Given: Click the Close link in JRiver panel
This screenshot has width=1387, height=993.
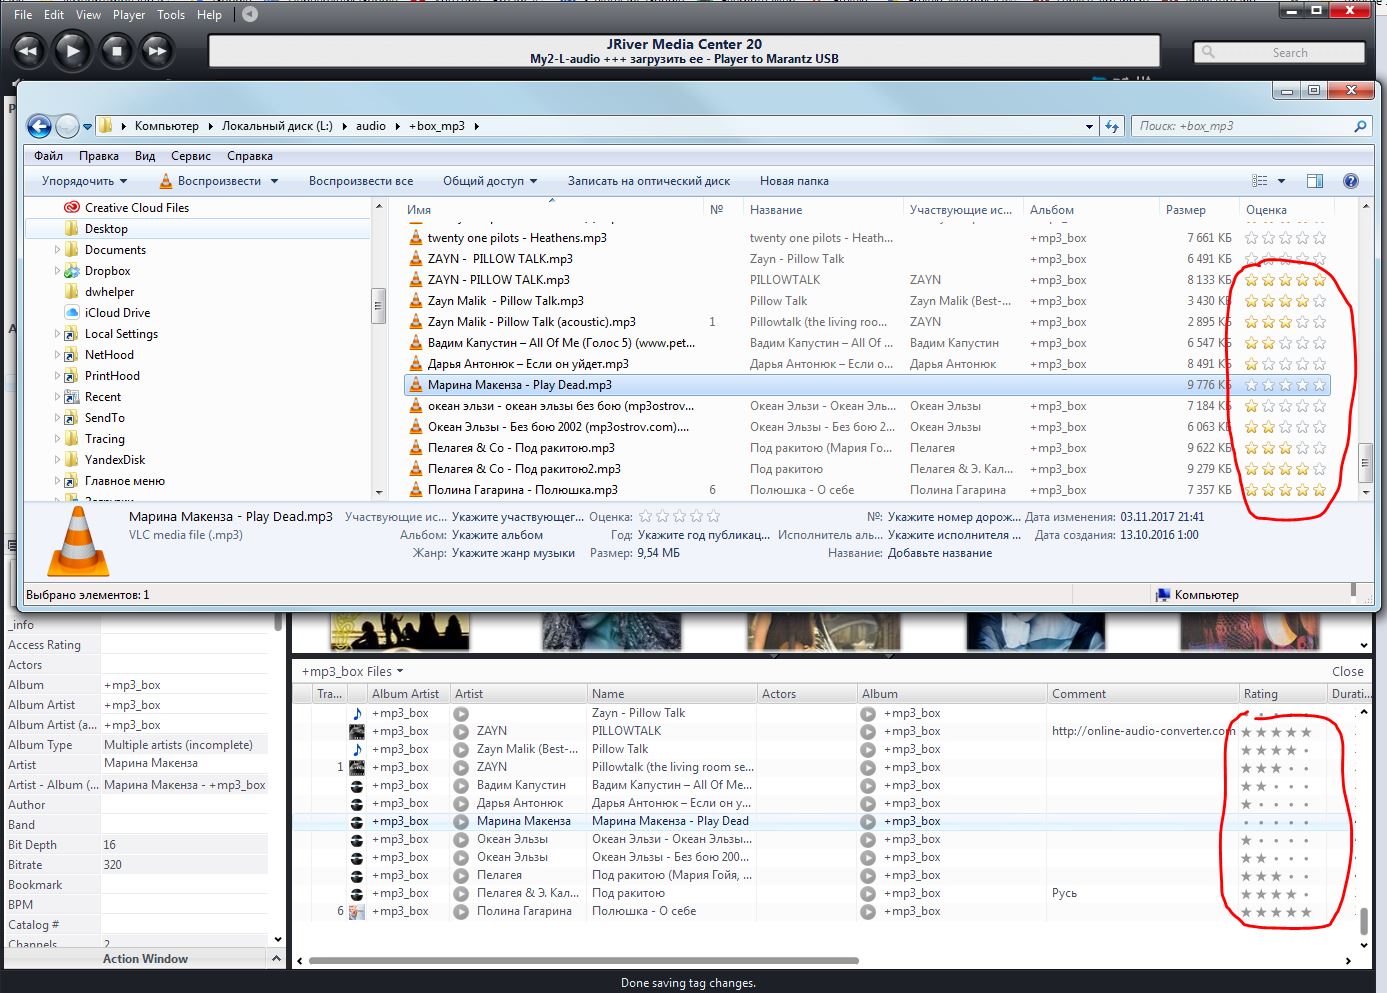Looking at the screenshot, I should pos(1347,672).
